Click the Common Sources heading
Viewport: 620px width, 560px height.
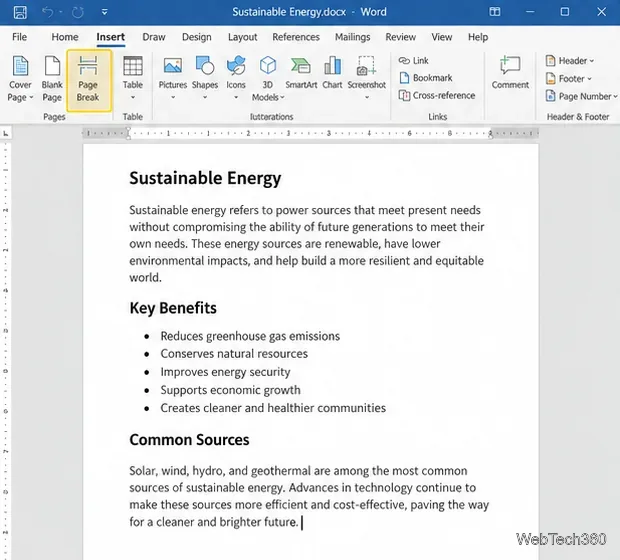pyautogui.click(x=189, y=440)
